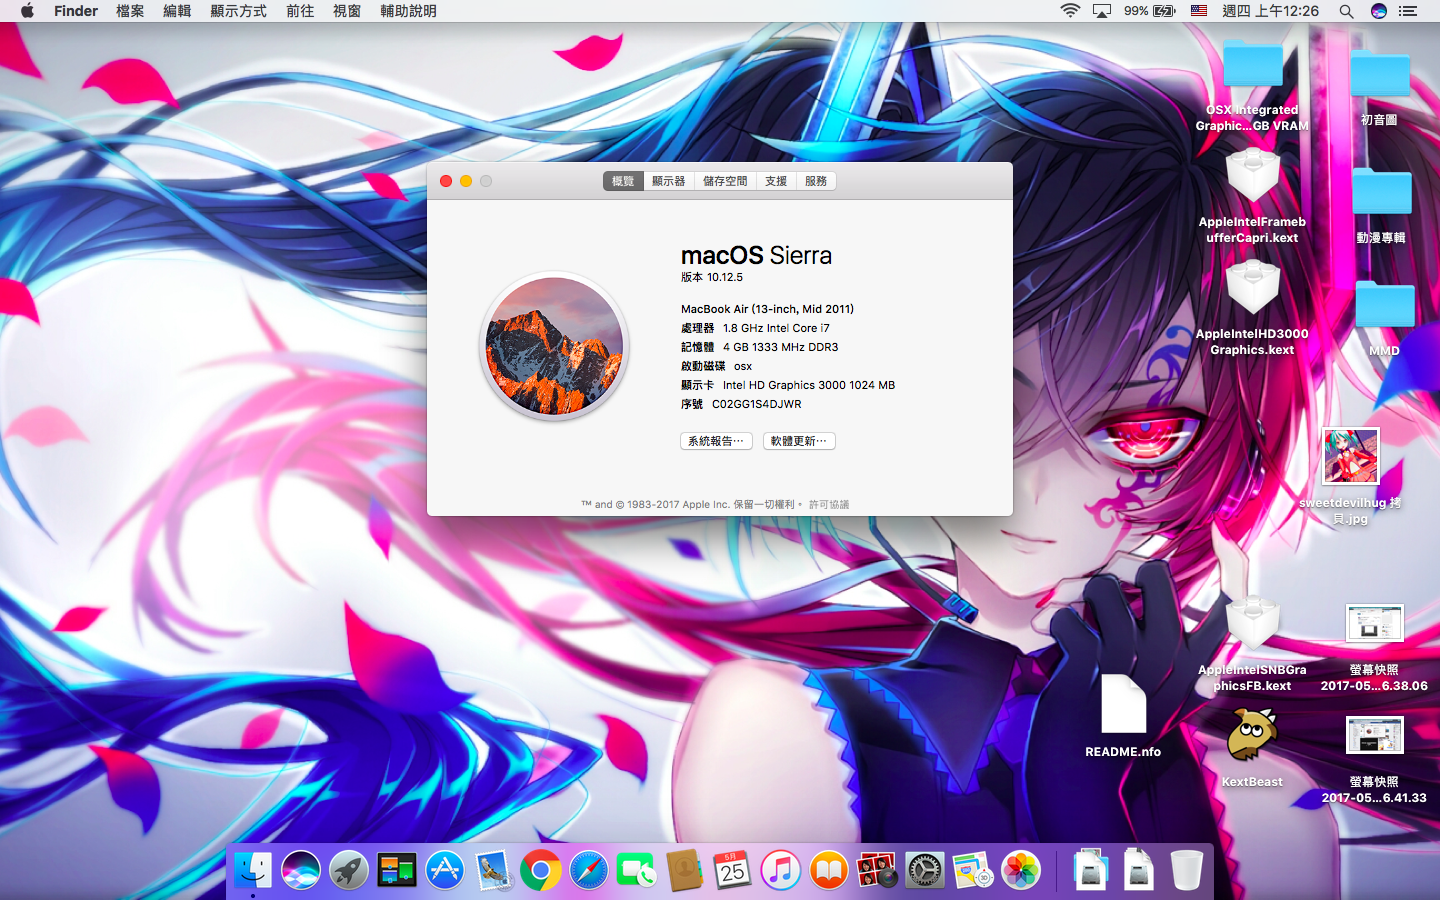Image resolution: width=1440 pixels, height=900 pixels.
Task: Click serial number C02GG1S4DJWR text
Action: (757, 404)
